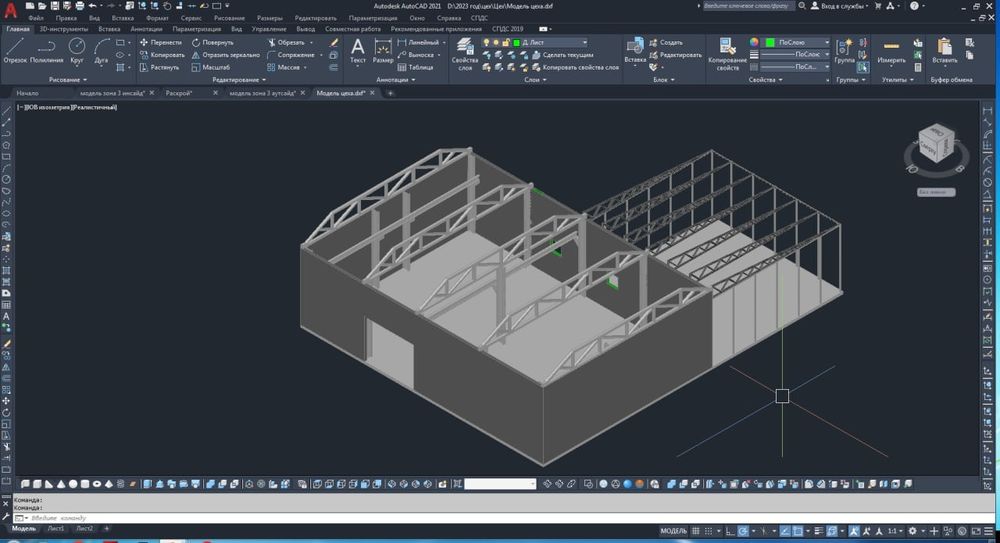
Task: Switch to the Раскрой document tab
Action: click(x=180, y=93)
